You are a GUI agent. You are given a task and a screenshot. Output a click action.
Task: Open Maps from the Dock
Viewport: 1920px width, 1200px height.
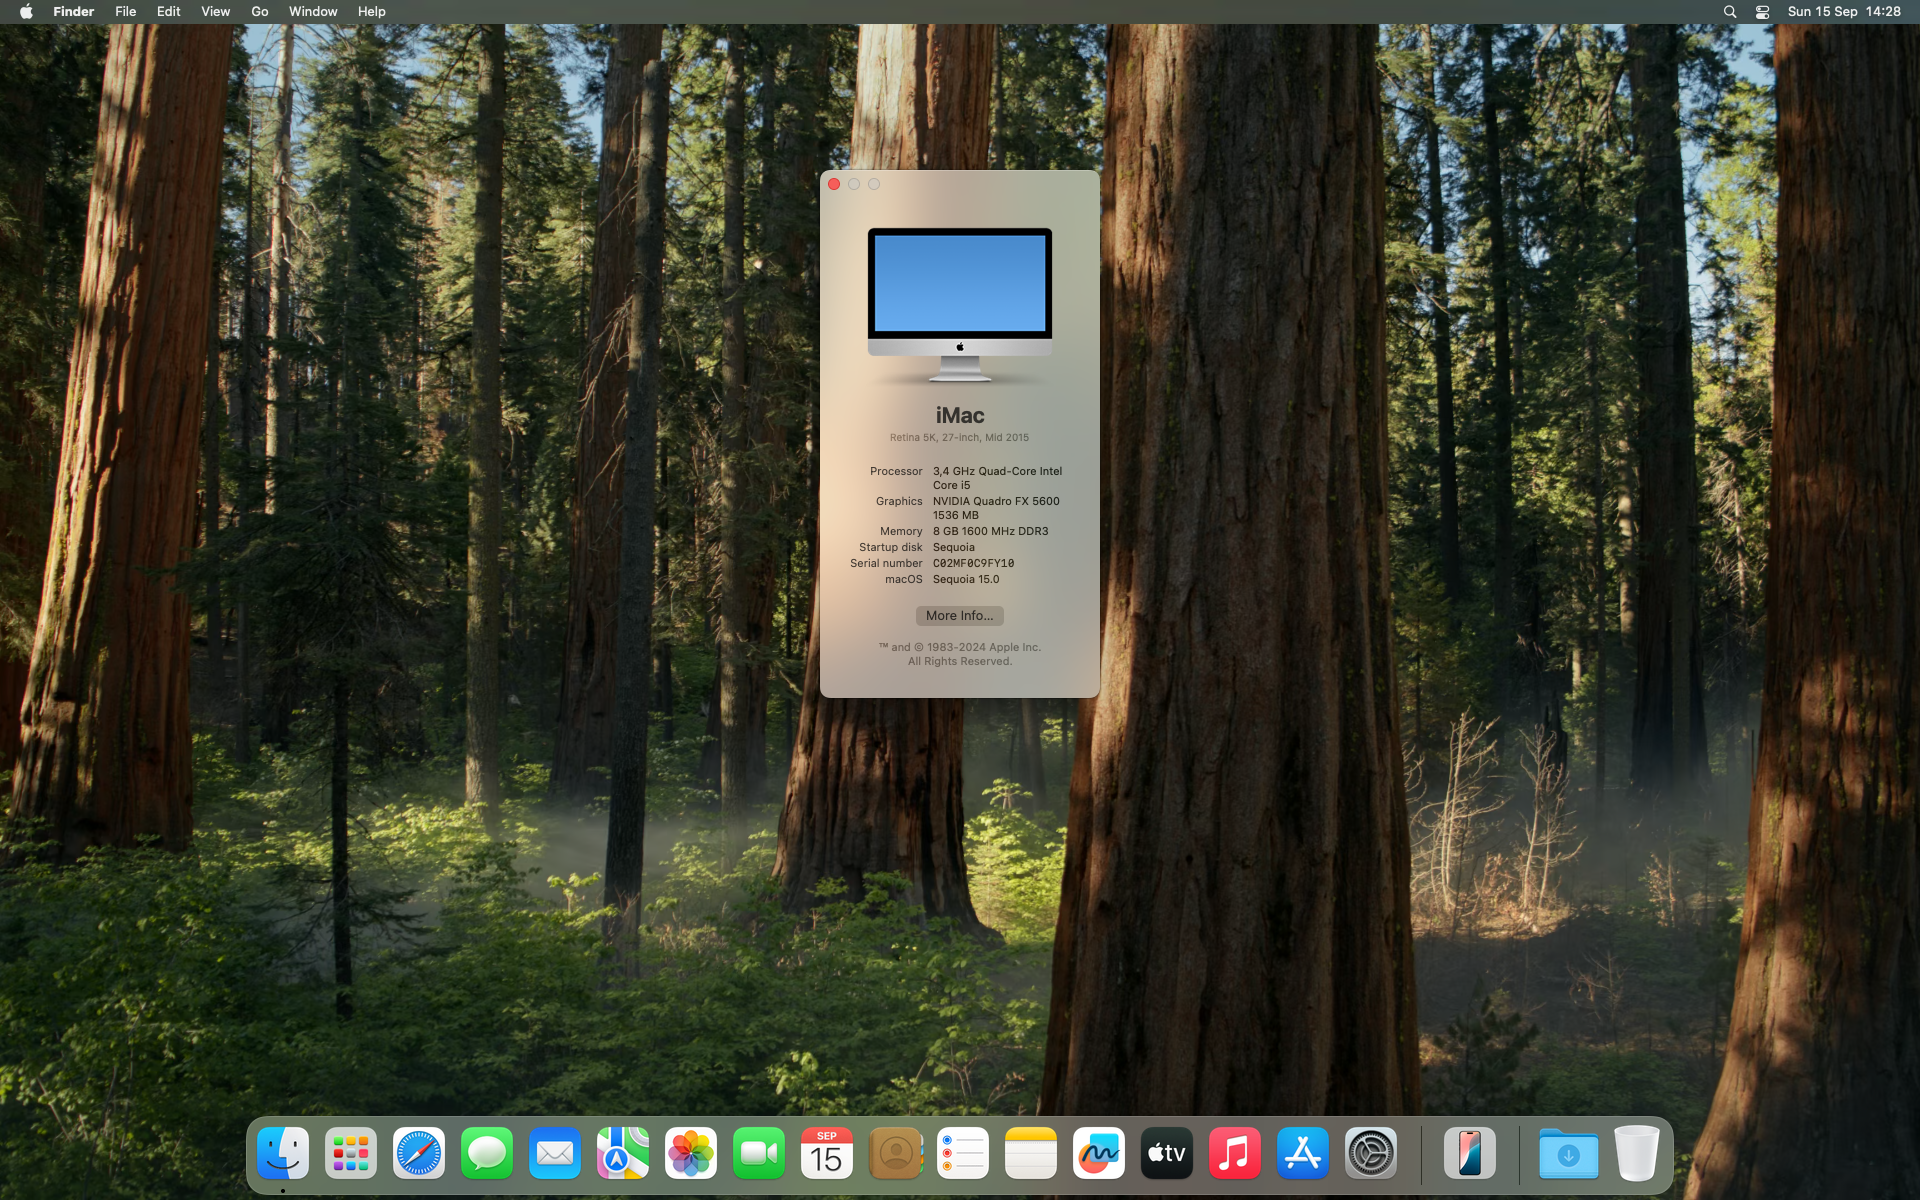click(x=623, y=1154)
